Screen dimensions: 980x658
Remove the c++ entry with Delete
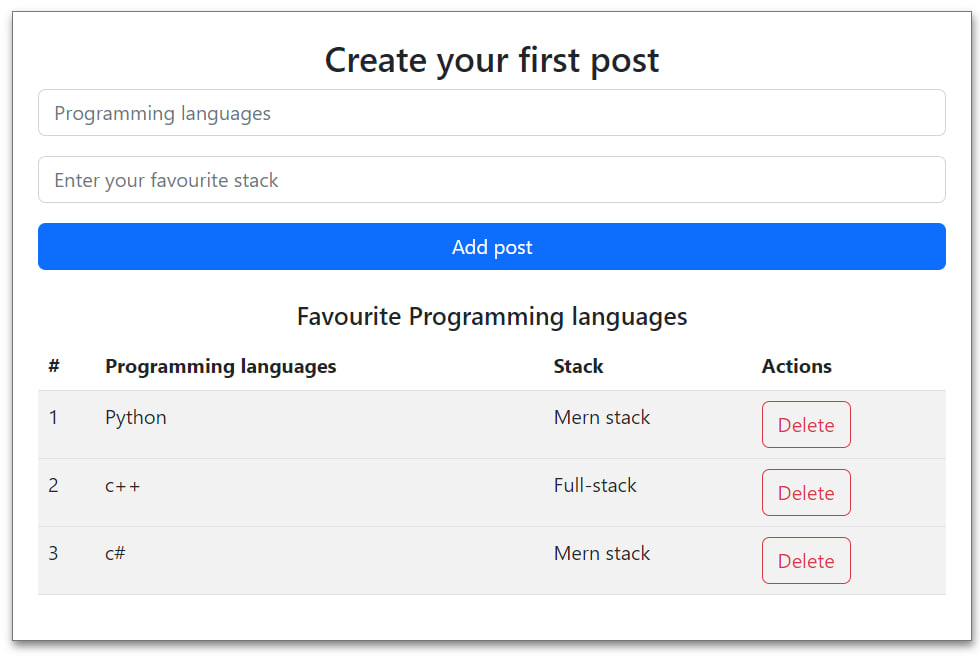pyautogui.click(x=805, y=493)
